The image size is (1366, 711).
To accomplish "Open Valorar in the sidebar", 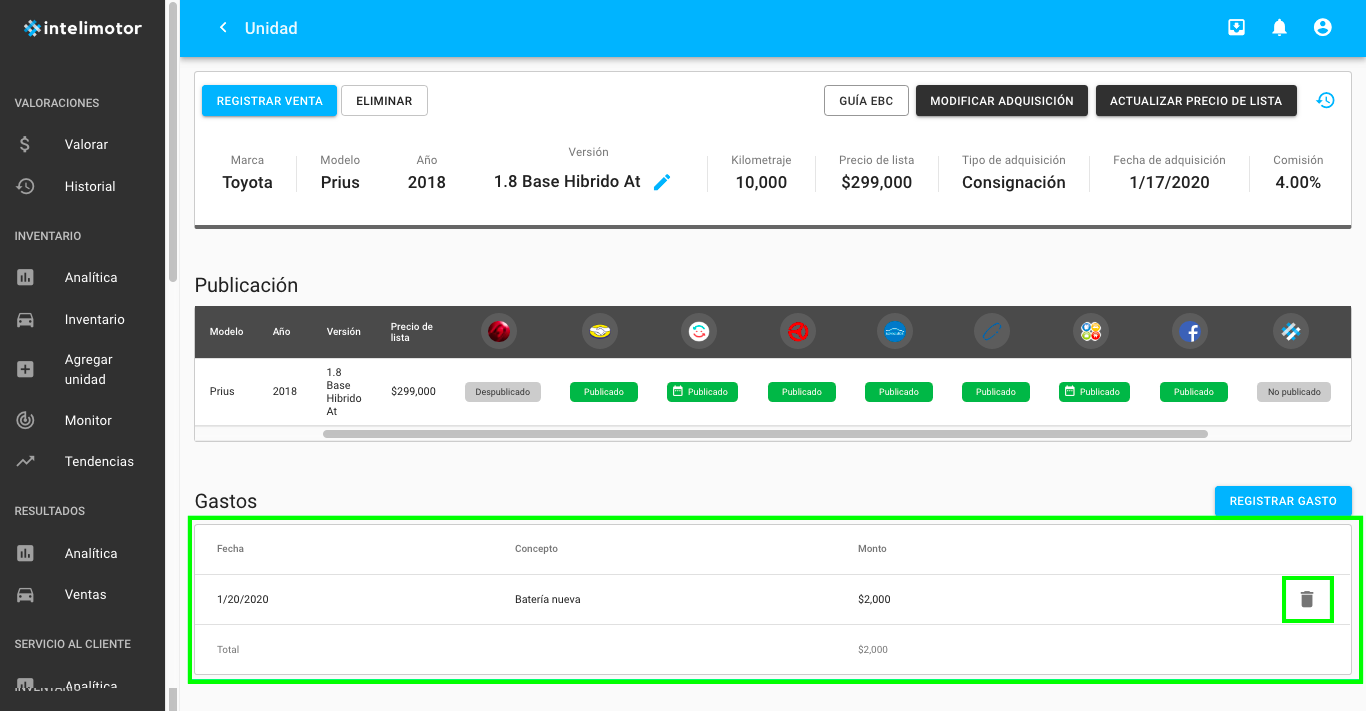I will [86, 144].
